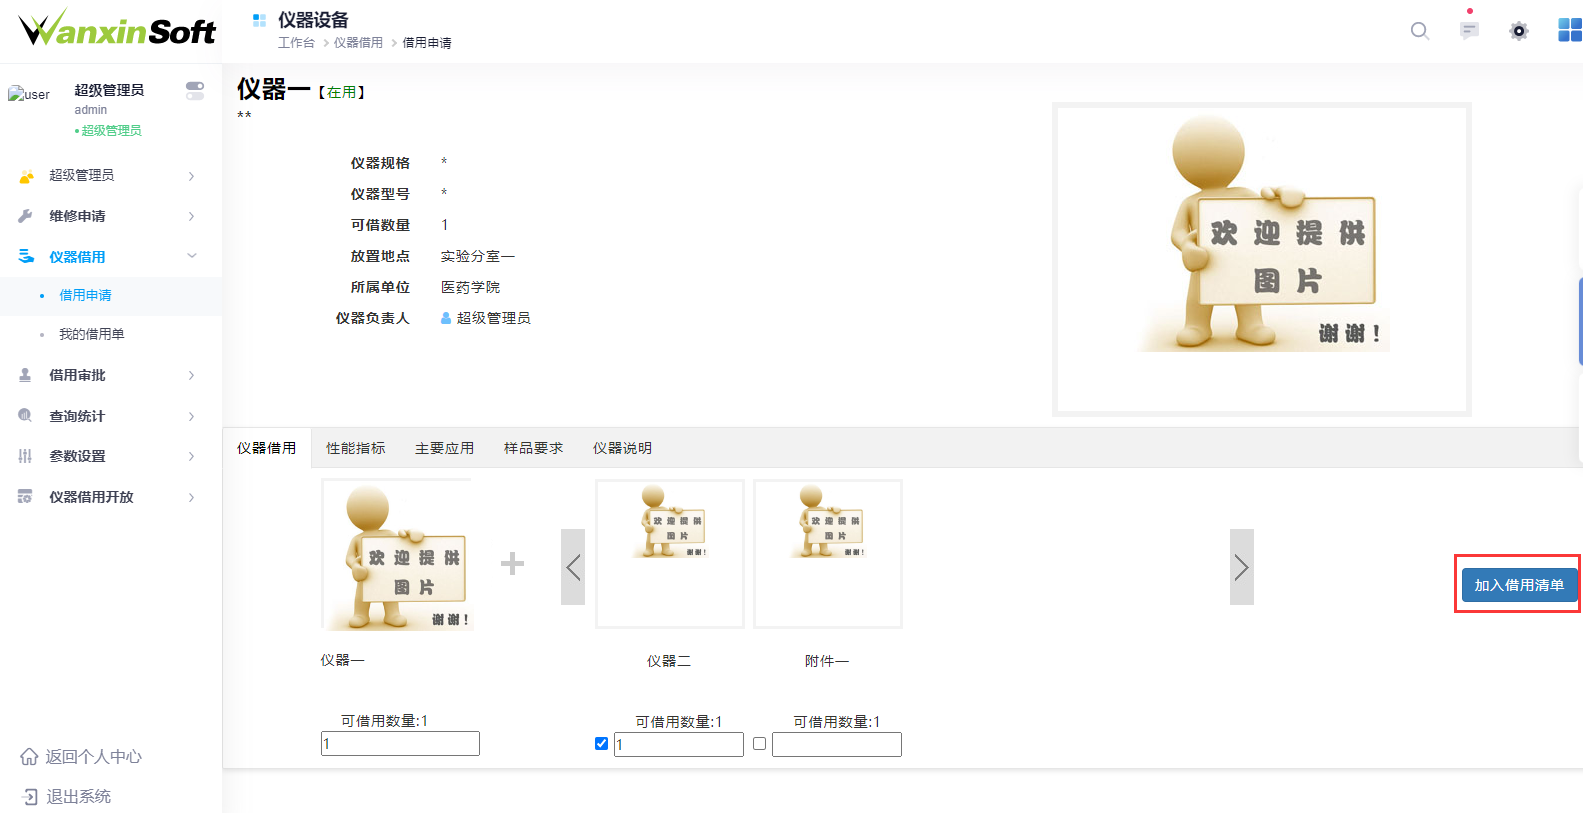The width and height of the screenshot is (1583, 813).
Task: Switch to the 仪器说明 tab
Action: [622, 448]
